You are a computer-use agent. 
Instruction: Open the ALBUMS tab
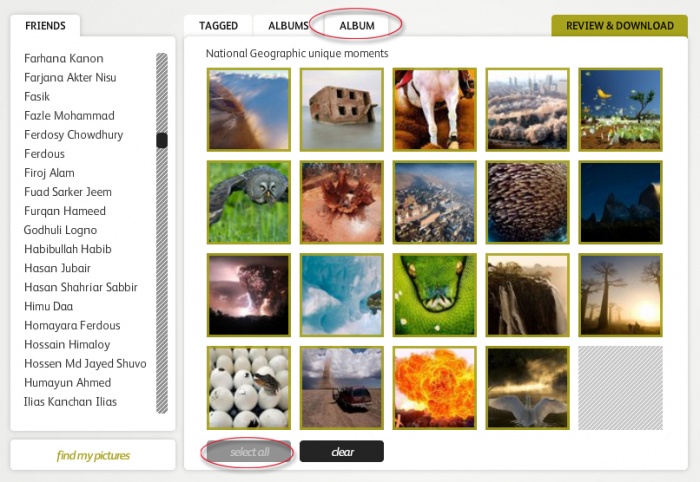(288, 25)
